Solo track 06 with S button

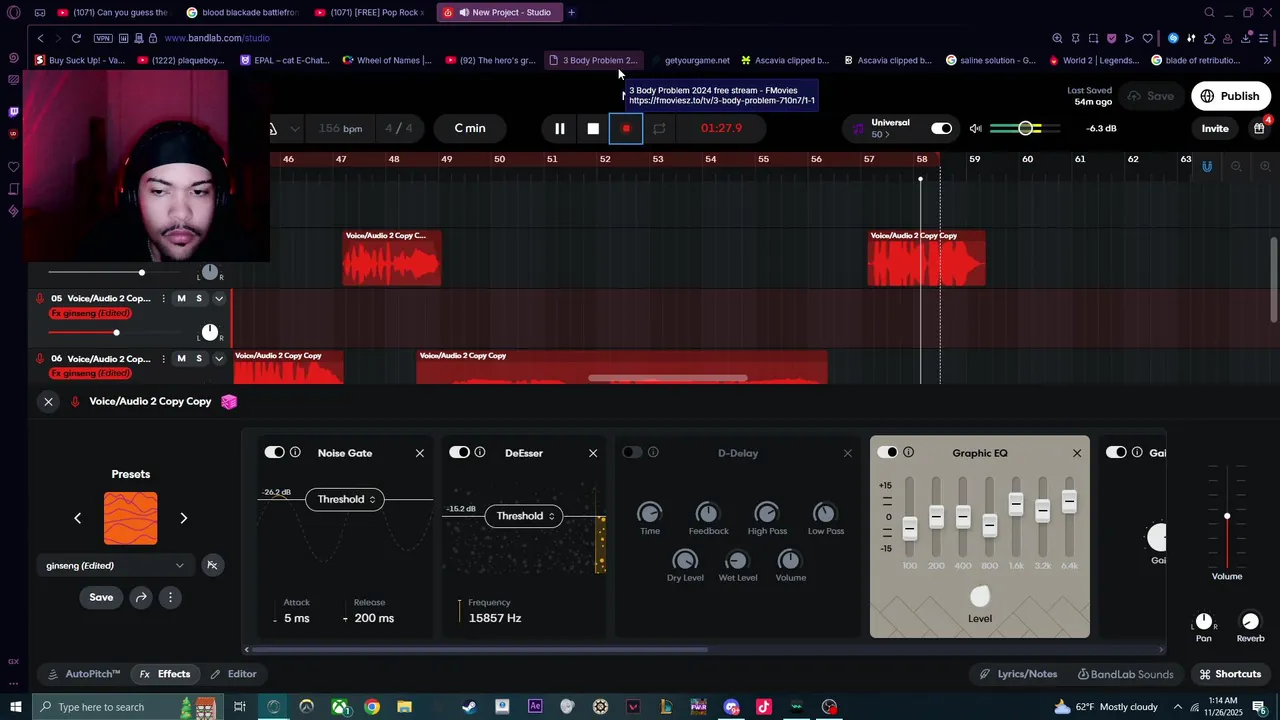click(199, 358)
